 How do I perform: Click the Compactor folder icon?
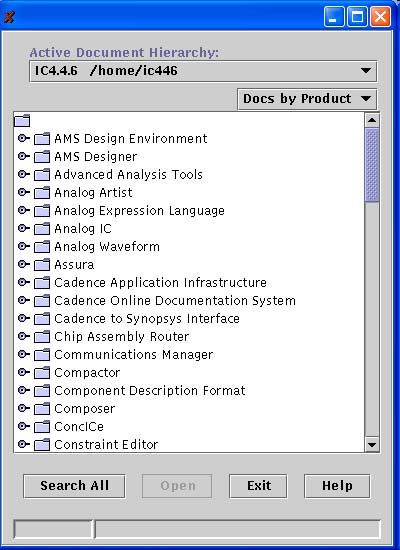point(42,373)
